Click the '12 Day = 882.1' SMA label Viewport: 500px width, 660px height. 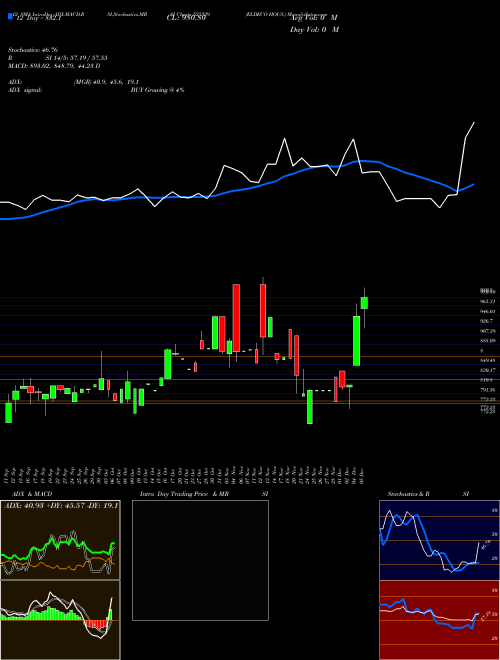click(39, 19)
